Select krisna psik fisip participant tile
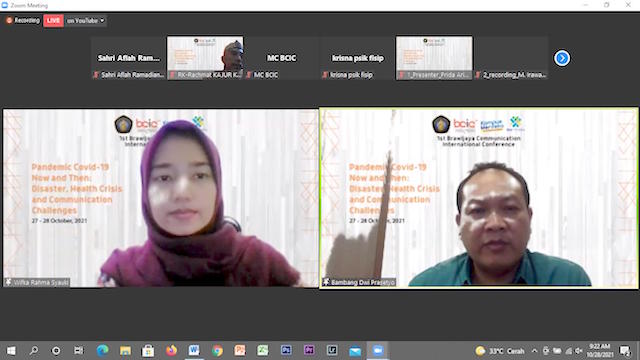Screen dimensions: 640x360 (358, 58)
